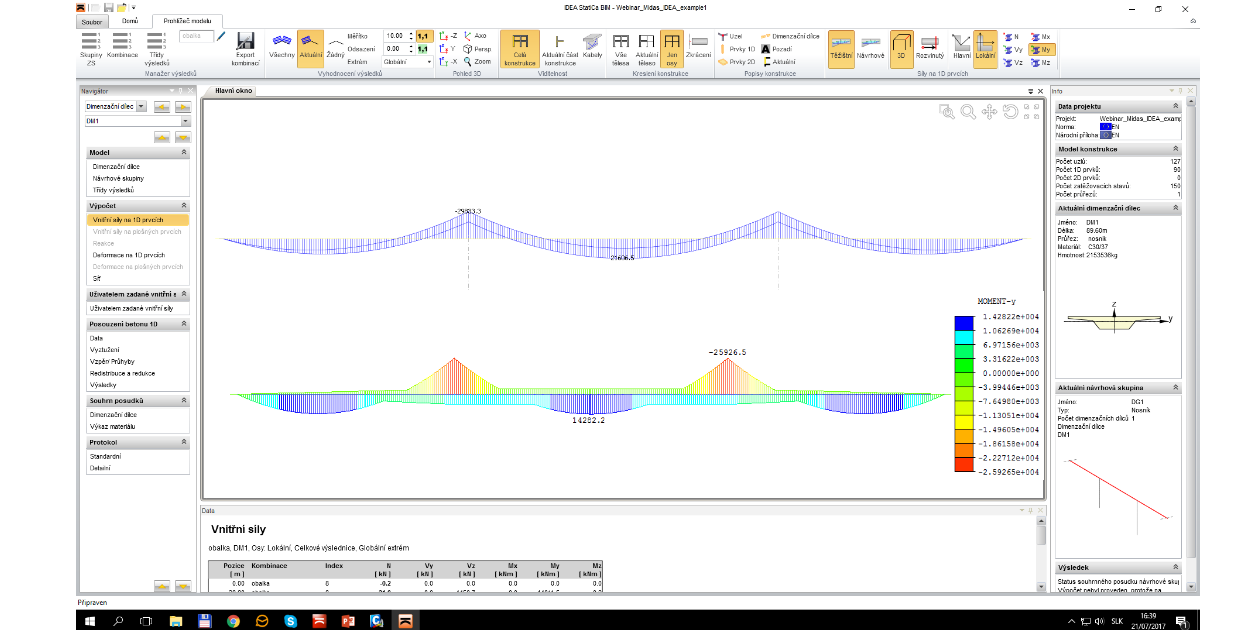Open the Domů ribbon tab
1260x630 pixels.
130,20
